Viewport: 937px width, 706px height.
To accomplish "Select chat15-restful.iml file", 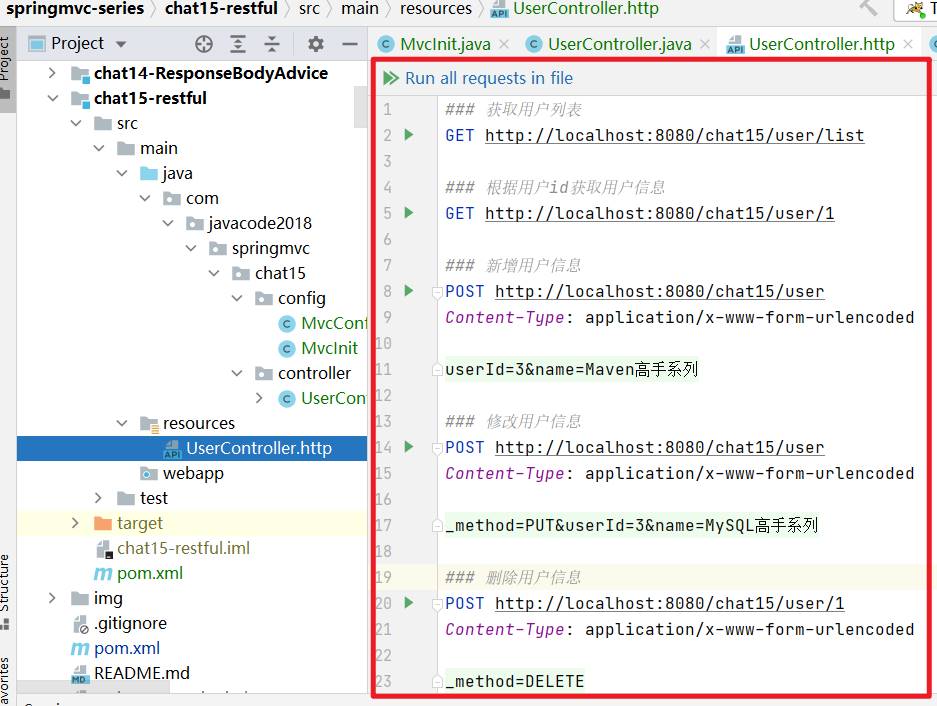I will [173, 548].
